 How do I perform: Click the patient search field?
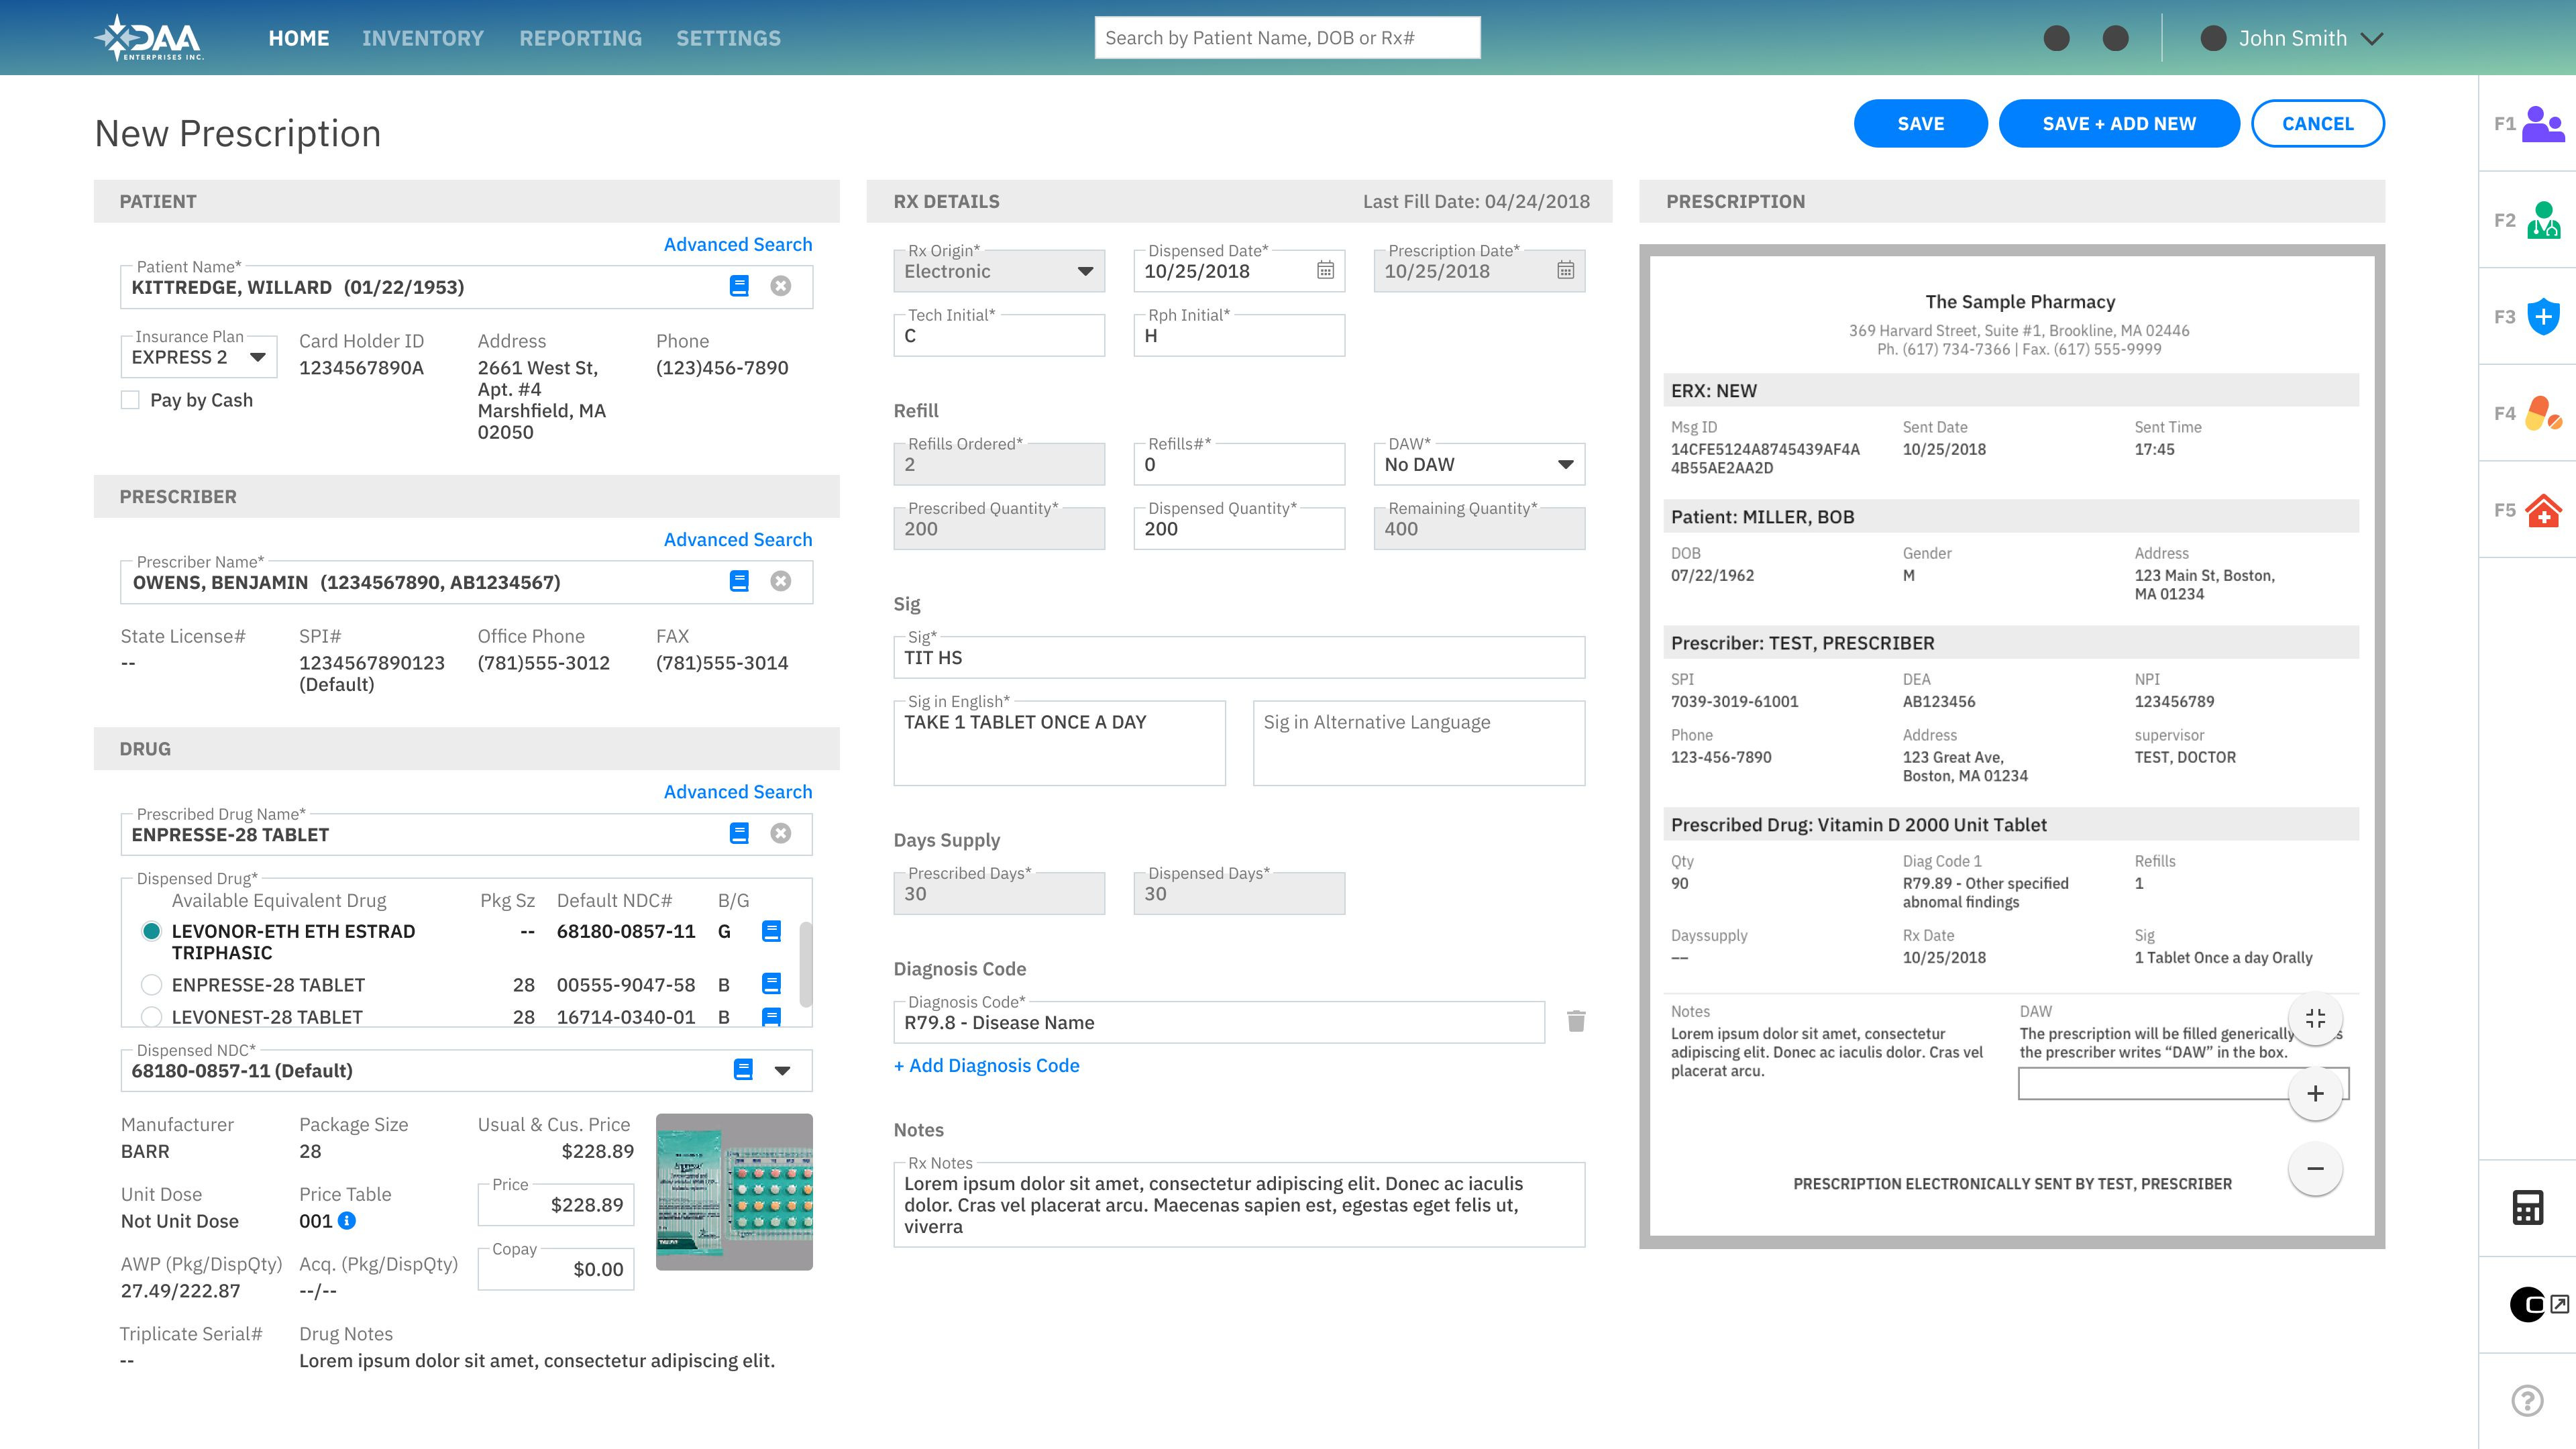point(1288,37)
